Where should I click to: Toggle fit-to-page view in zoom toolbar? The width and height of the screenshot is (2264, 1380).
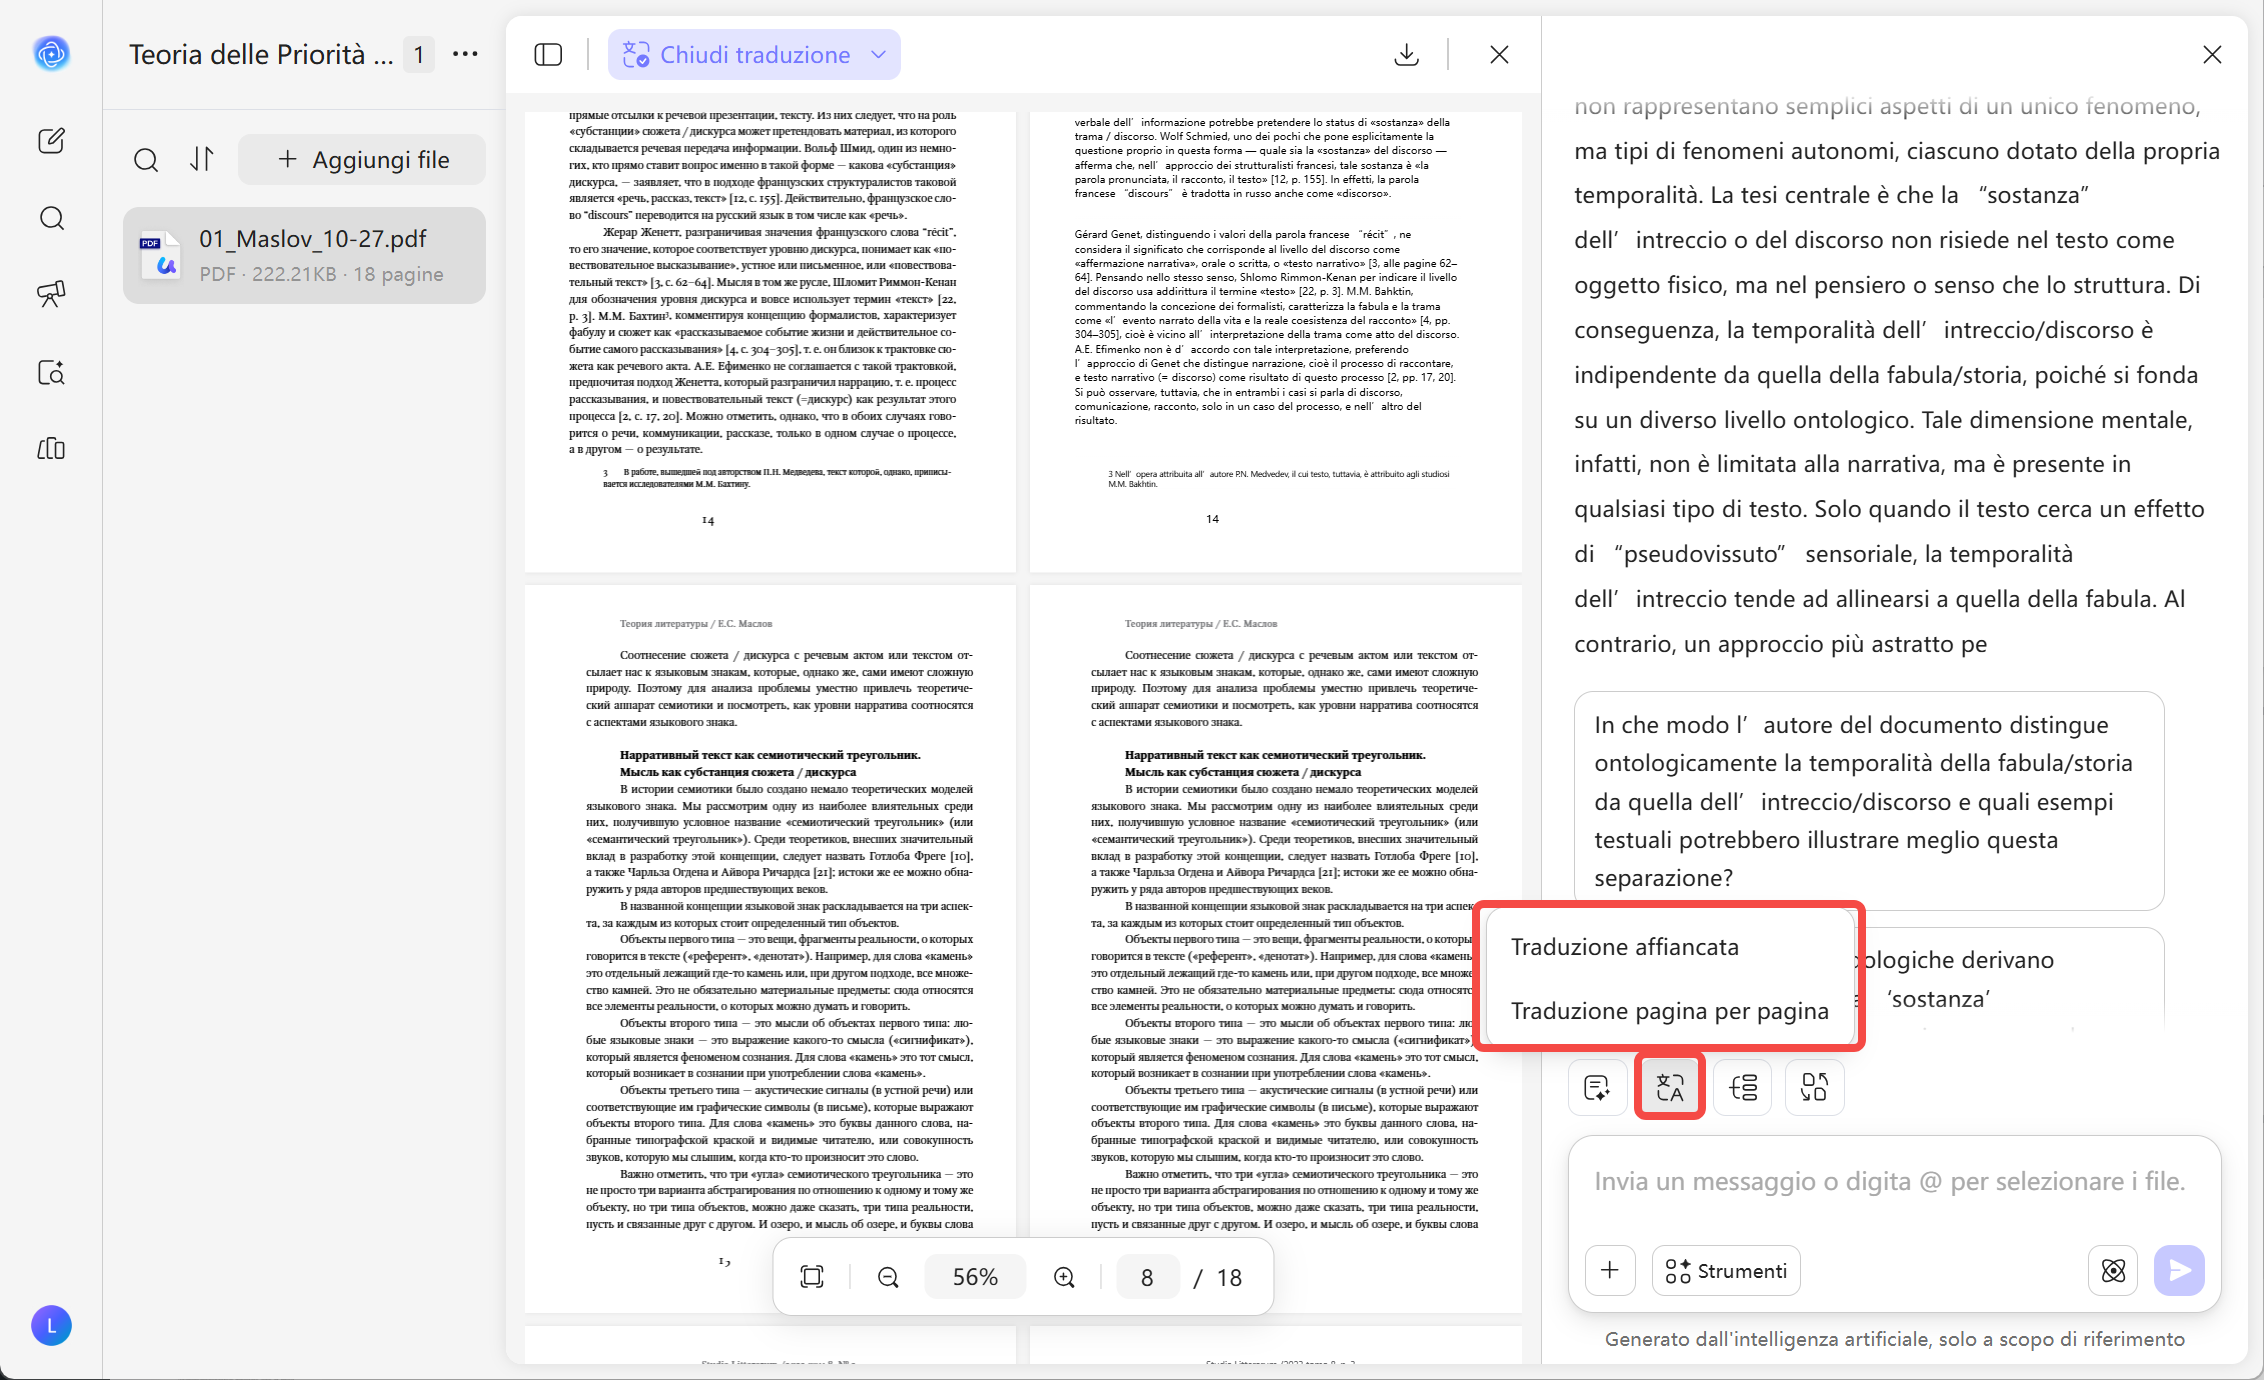(x=811, y=1276)
